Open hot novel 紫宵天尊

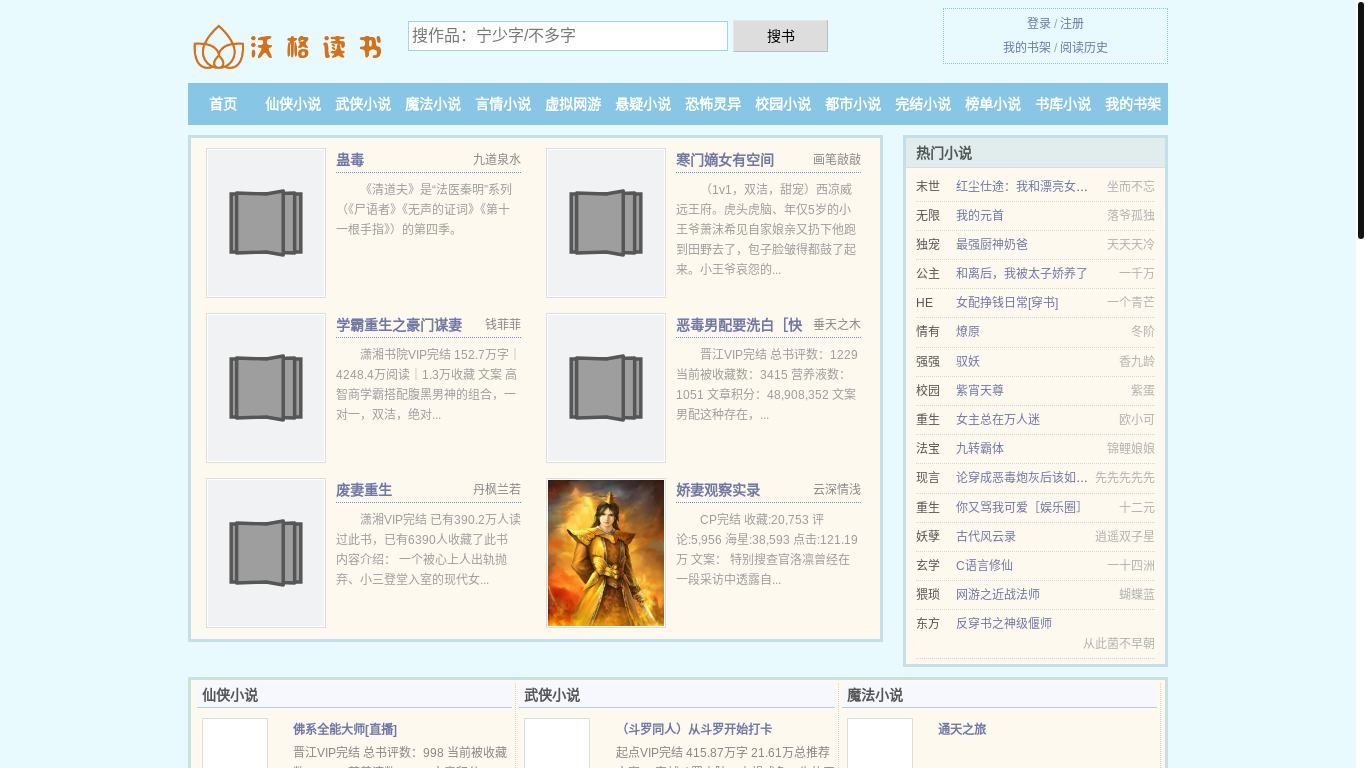pyautogui.click(x=980, y=390)
